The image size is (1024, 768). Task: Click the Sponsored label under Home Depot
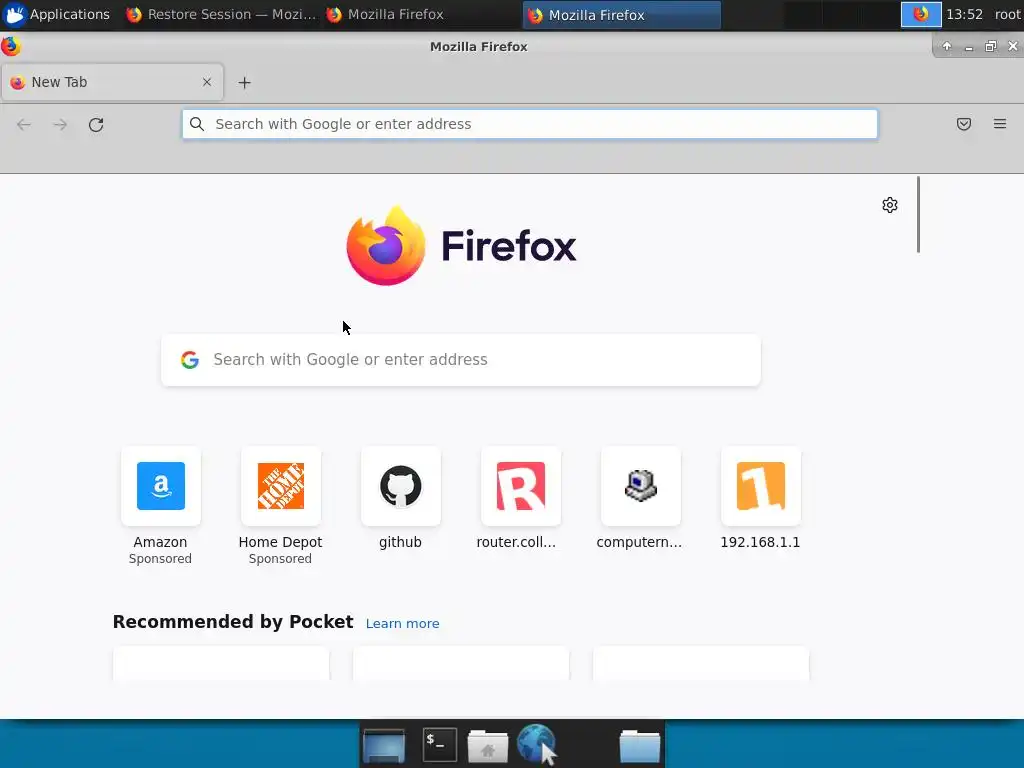click(x=280, y=559)
